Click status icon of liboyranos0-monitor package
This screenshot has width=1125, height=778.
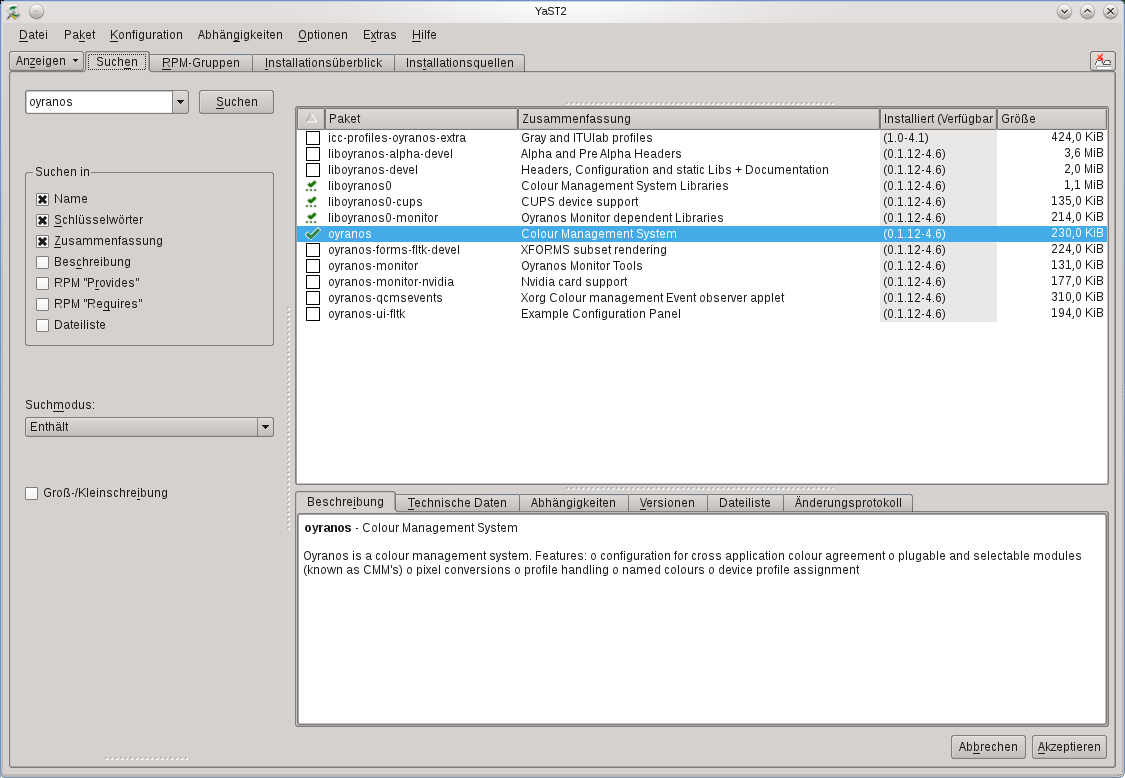pos(312,218)
